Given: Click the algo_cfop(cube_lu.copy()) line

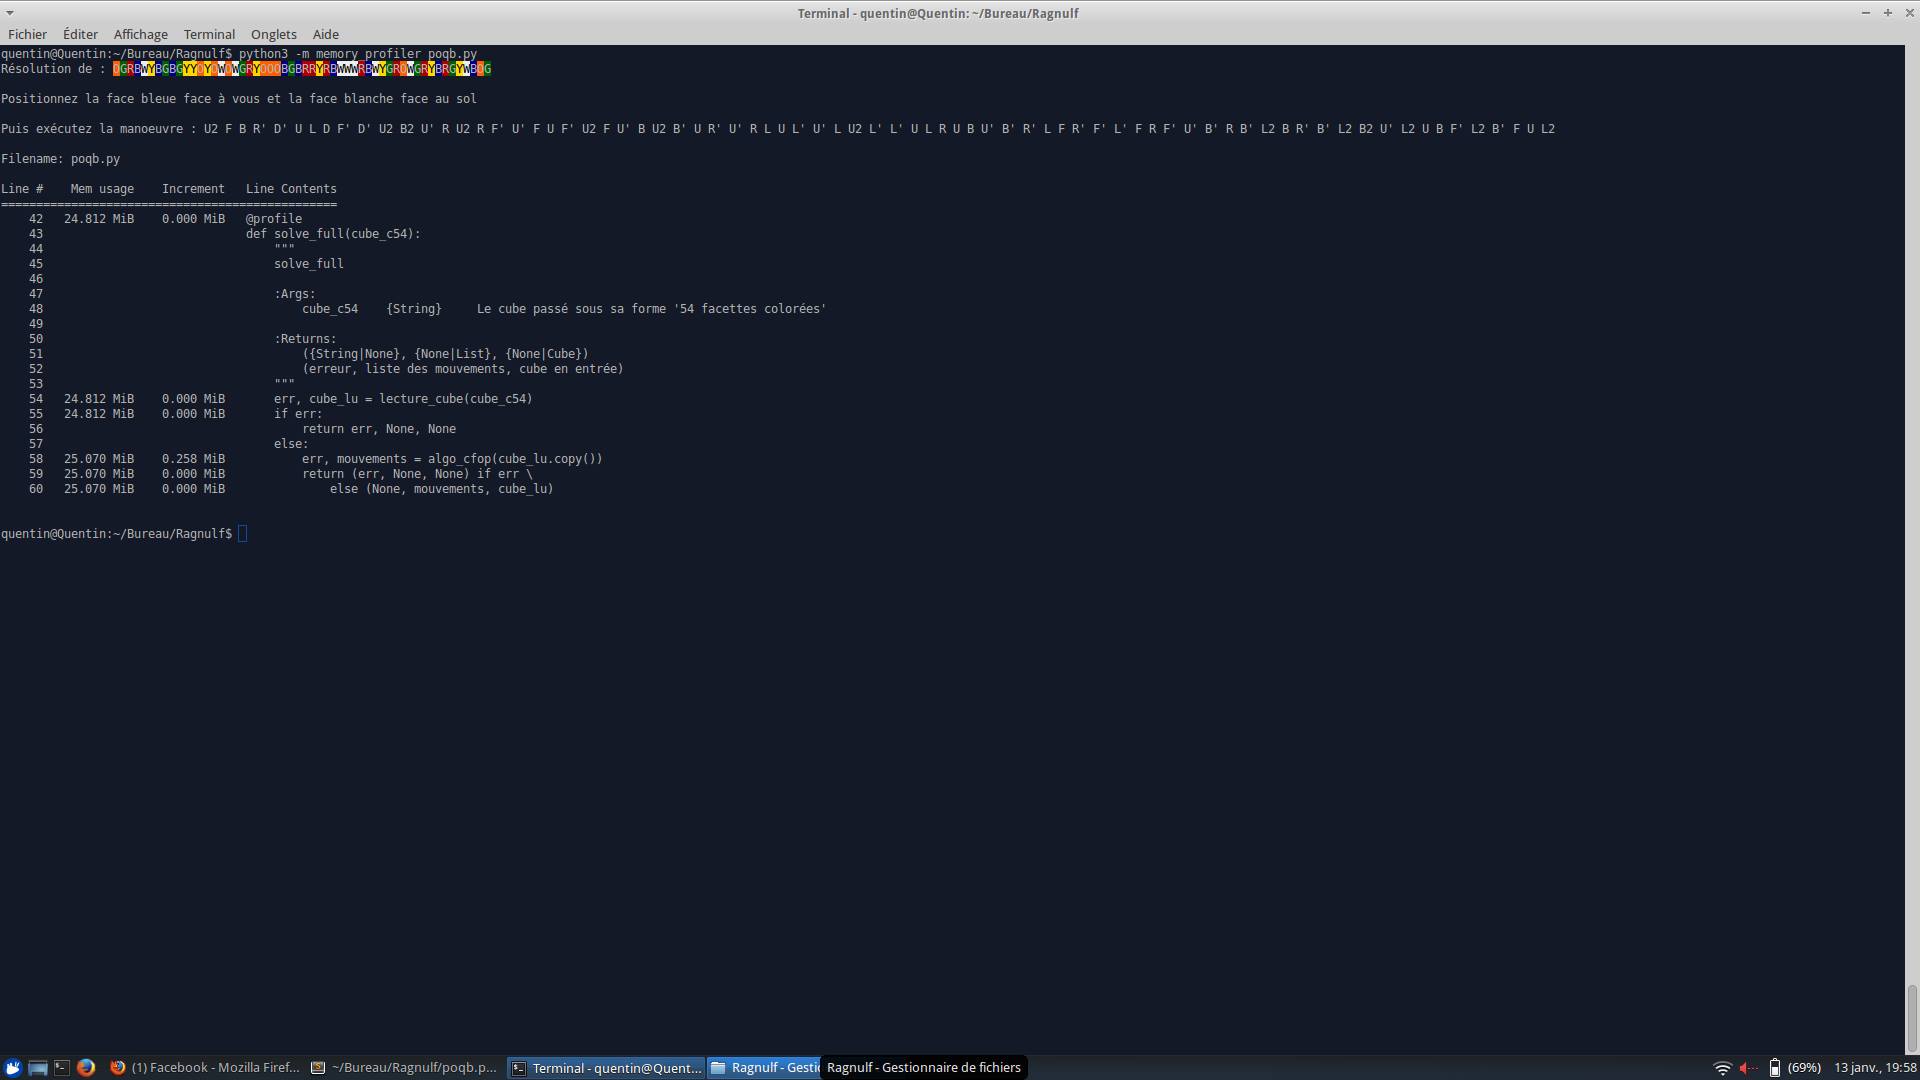Looking at the screenshot, I should 452,459.
